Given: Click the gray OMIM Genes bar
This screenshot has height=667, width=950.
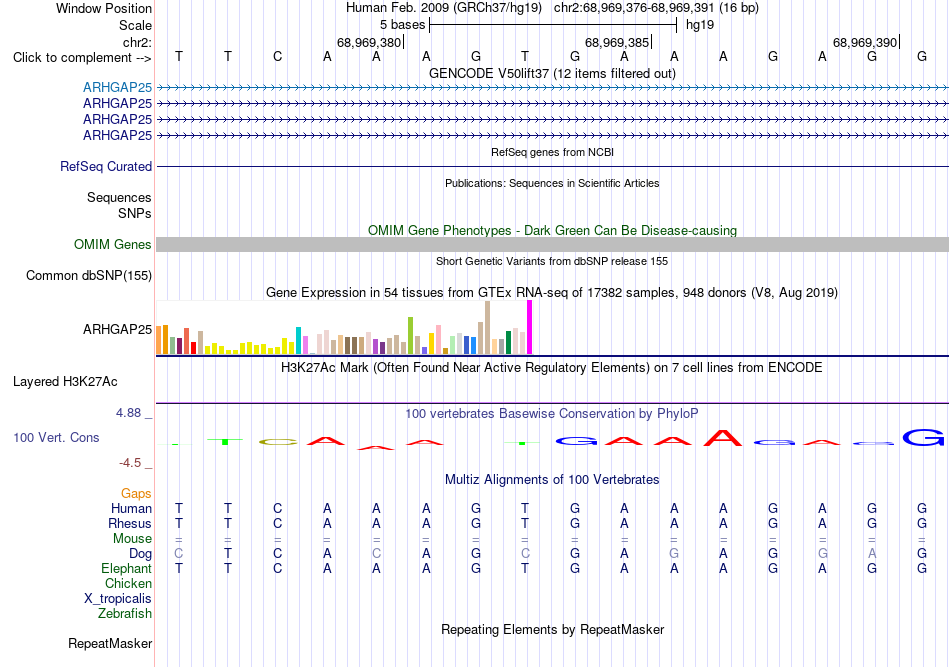Looking at the screenshot, I should click(552, 244).
